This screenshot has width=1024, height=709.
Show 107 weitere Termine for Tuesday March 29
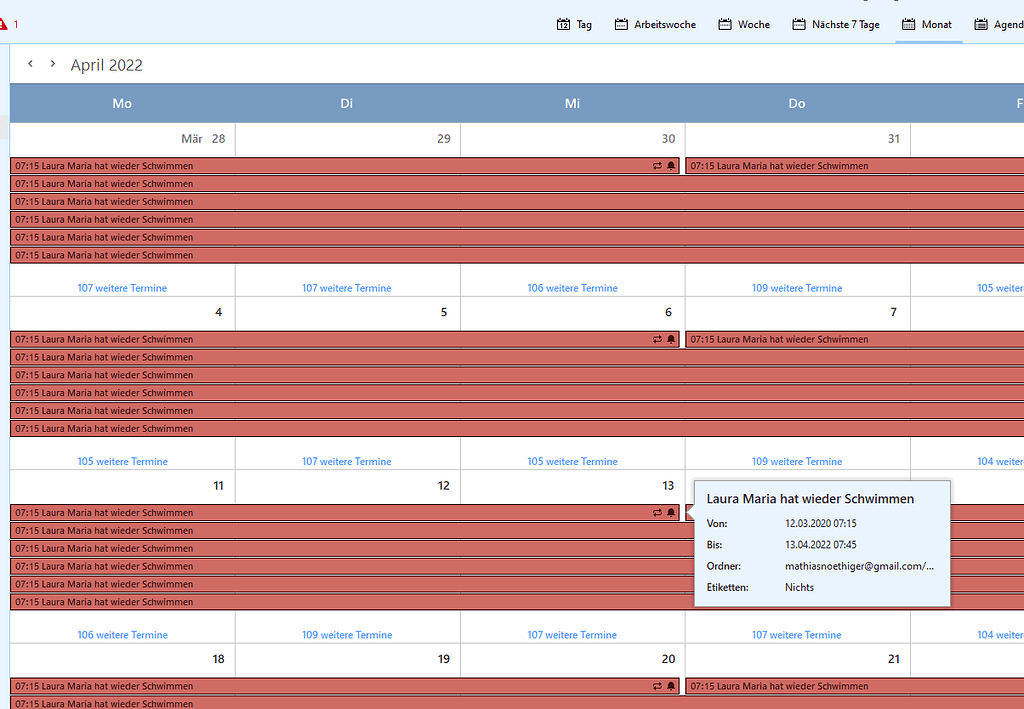347,288
